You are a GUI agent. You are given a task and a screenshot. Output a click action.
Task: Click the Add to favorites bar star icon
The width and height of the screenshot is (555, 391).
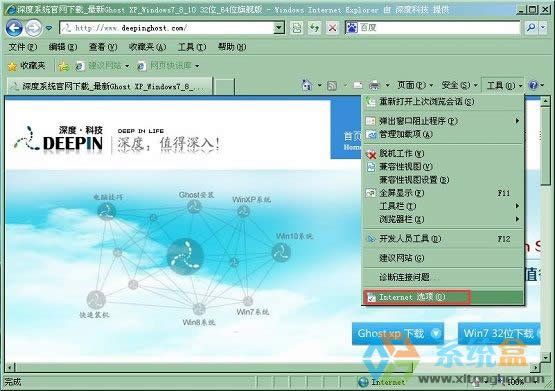click(64, 66)
